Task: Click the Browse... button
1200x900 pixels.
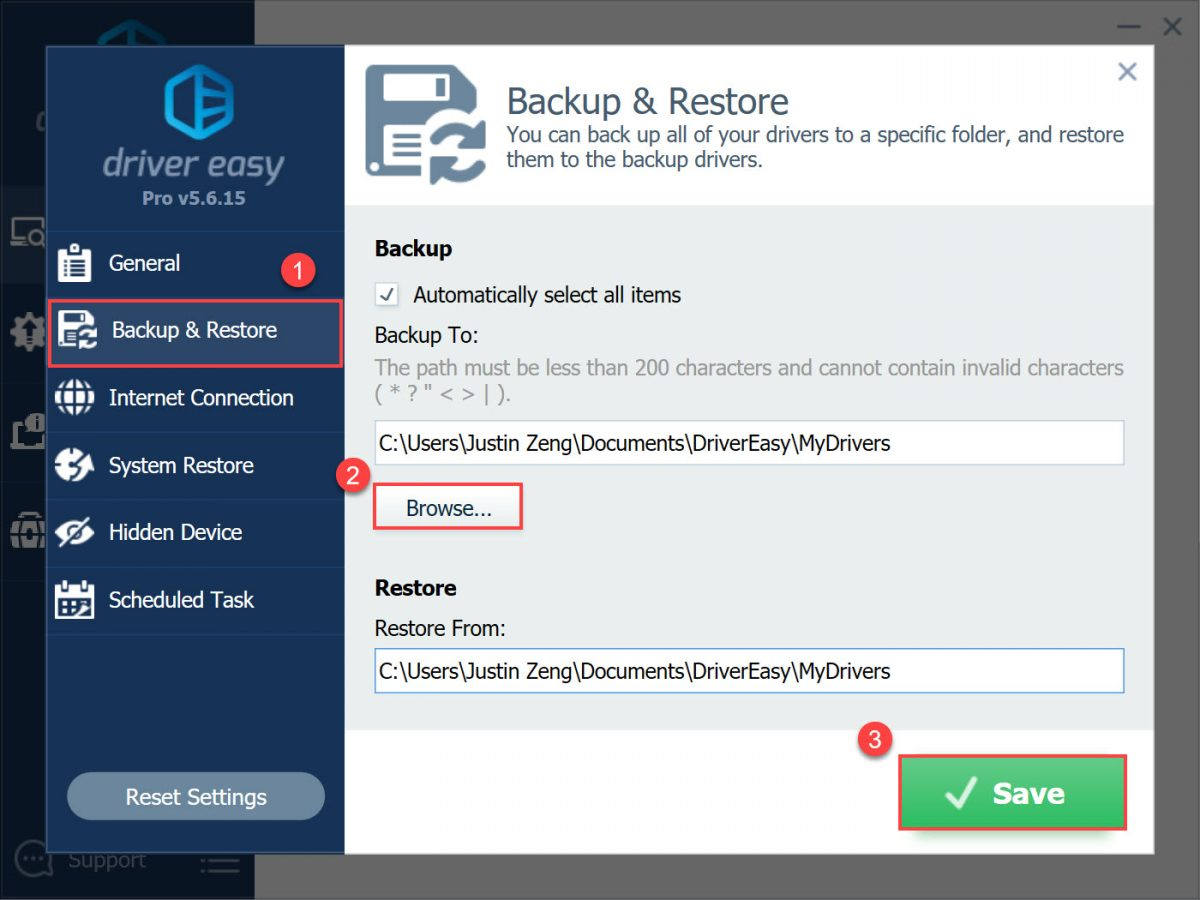Action: click(449, 508)
